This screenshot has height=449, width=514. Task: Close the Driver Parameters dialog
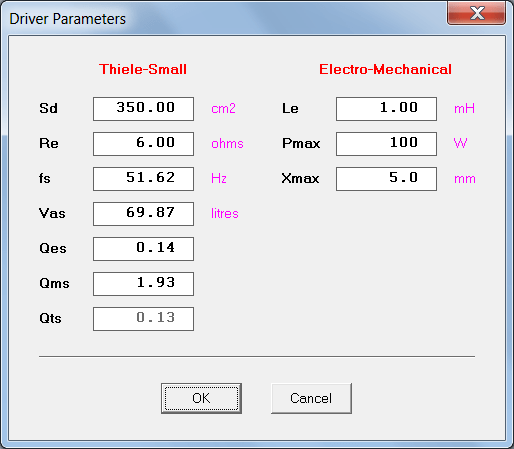coord(477,13)
